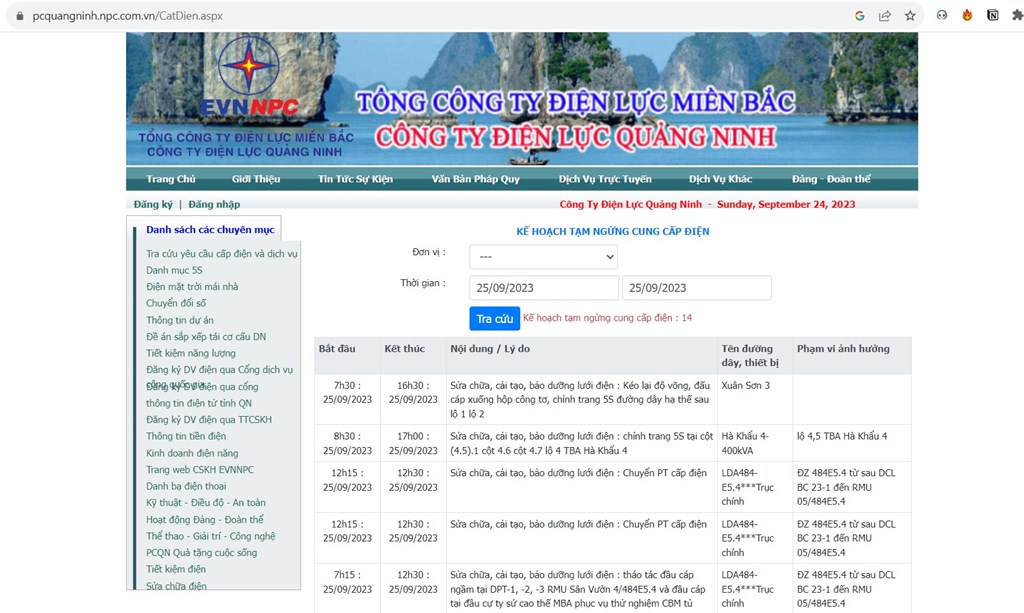Open Tin Tức Sự Kiện menu
This screenshot has height=613, width=1024.
(355, 179)
